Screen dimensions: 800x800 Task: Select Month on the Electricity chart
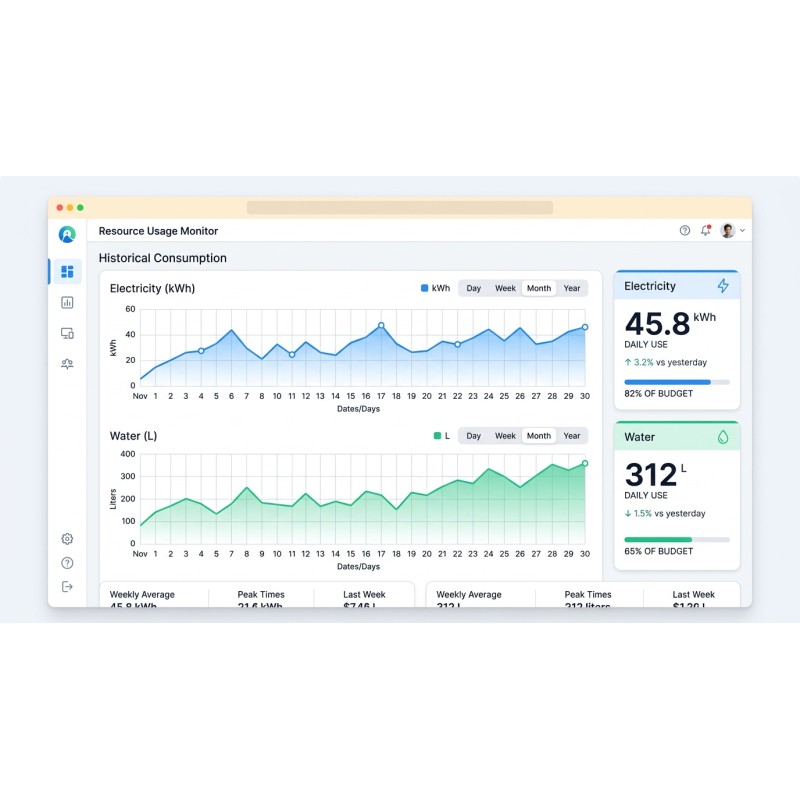[539, 288]
